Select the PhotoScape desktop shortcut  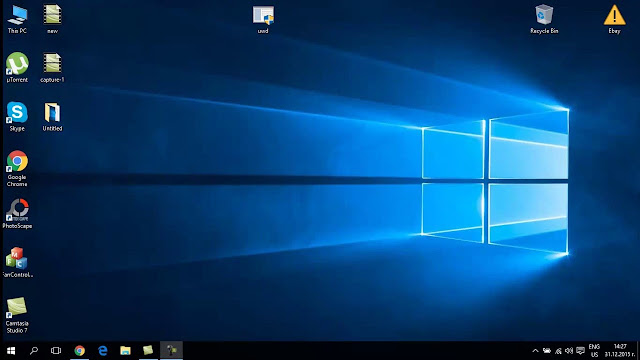click(17, 213)
